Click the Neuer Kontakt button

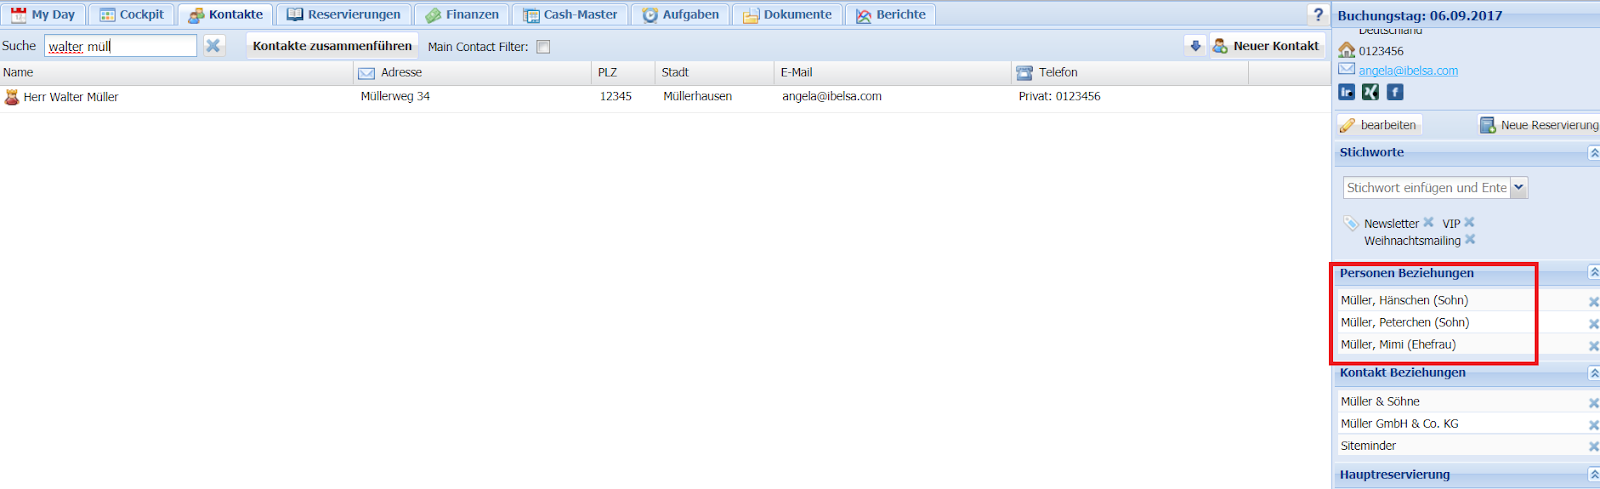[x=1267, y=46]
